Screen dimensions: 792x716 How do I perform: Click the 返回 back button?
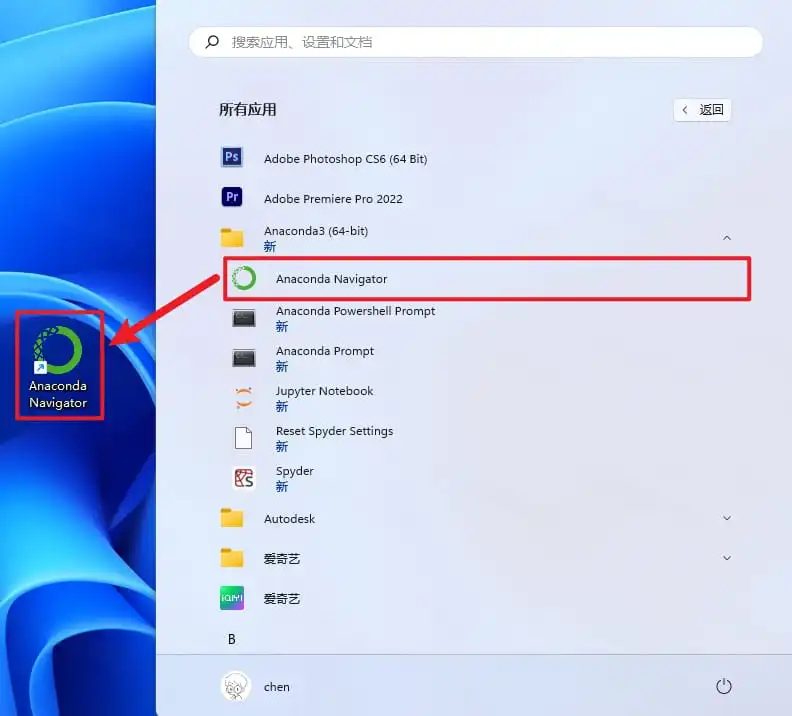(702, 110)
